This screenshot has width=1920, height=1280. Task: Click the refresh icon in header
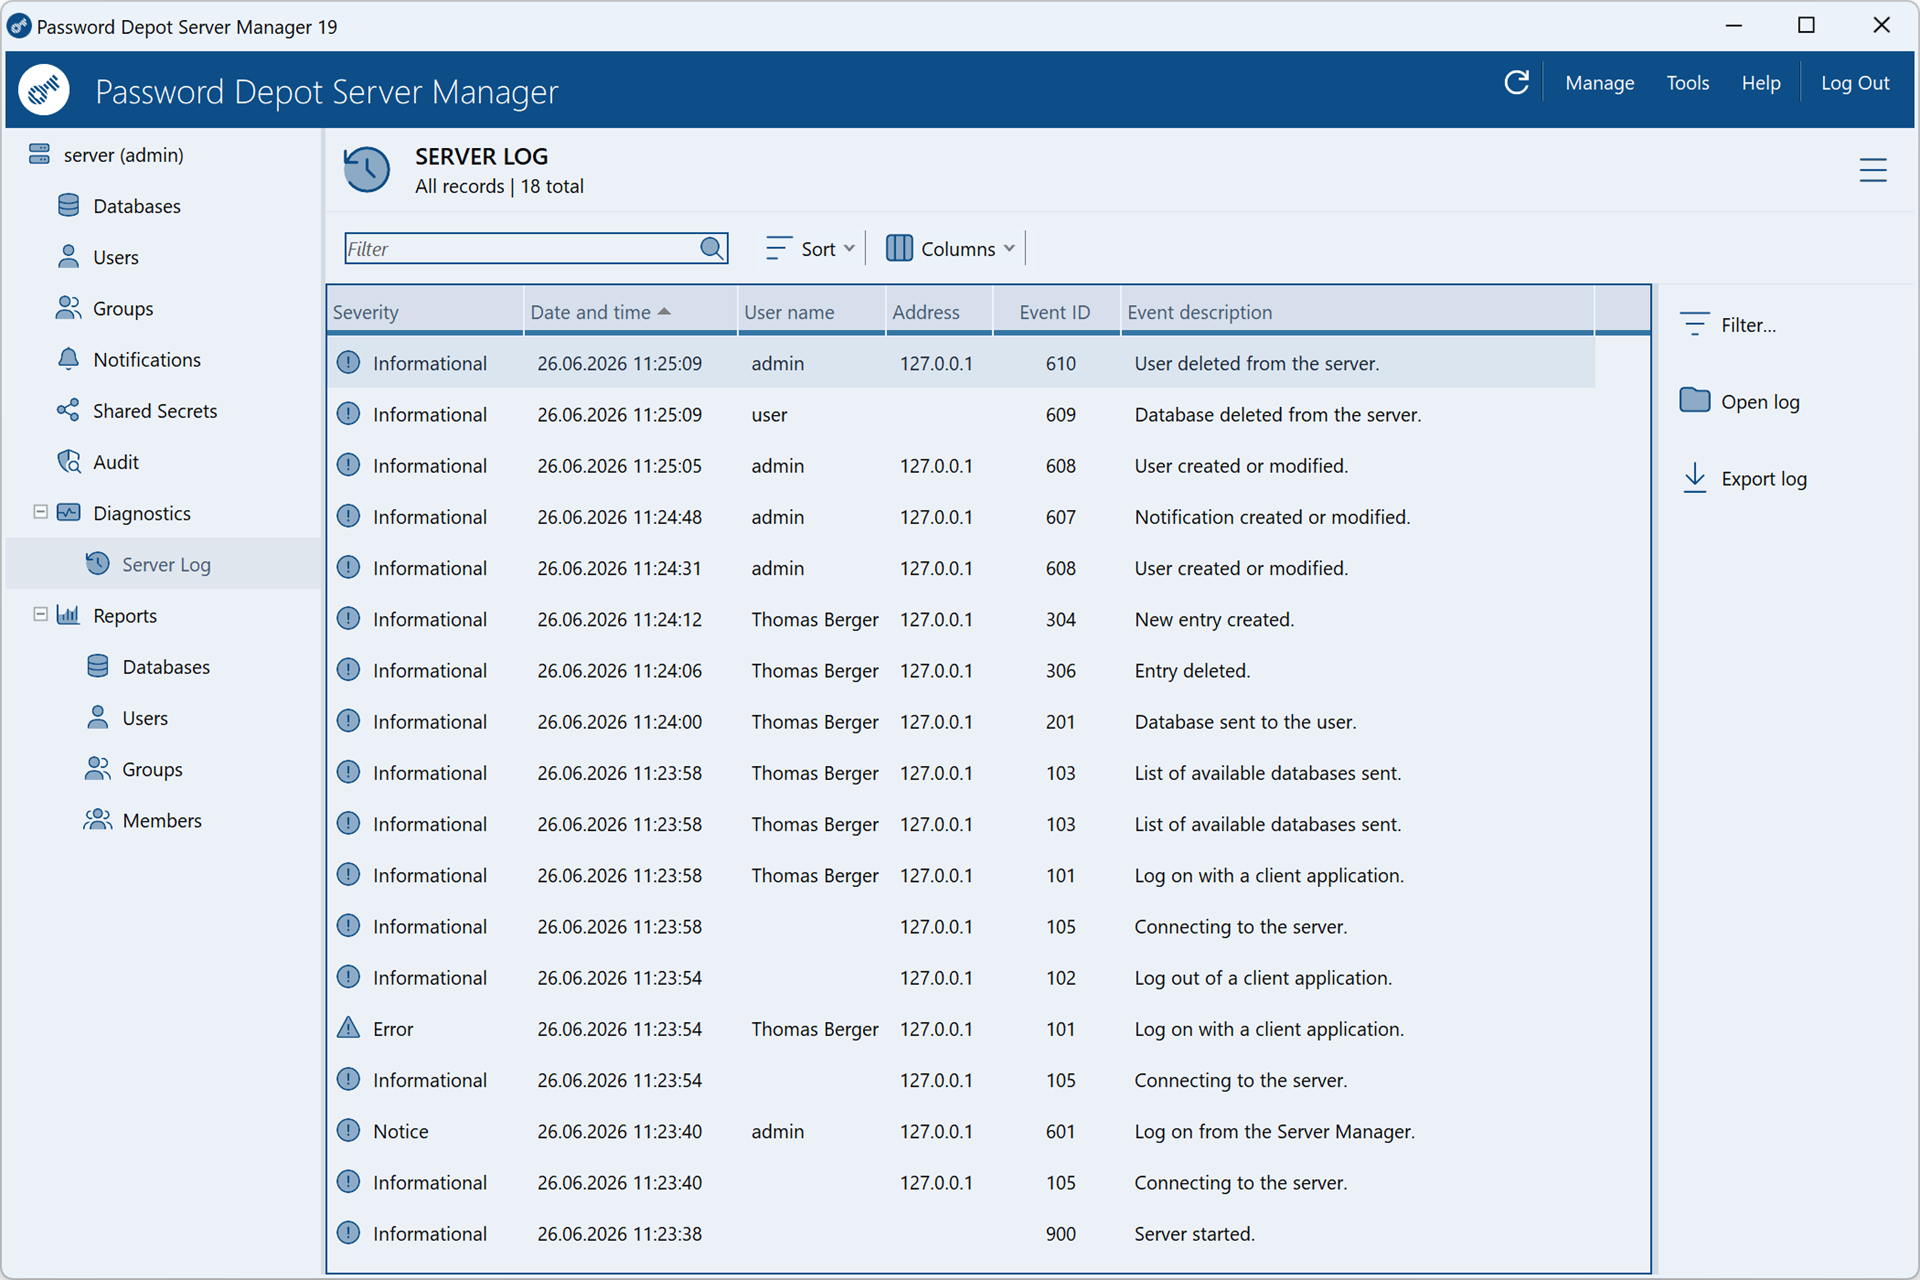tap(1516, 83)
